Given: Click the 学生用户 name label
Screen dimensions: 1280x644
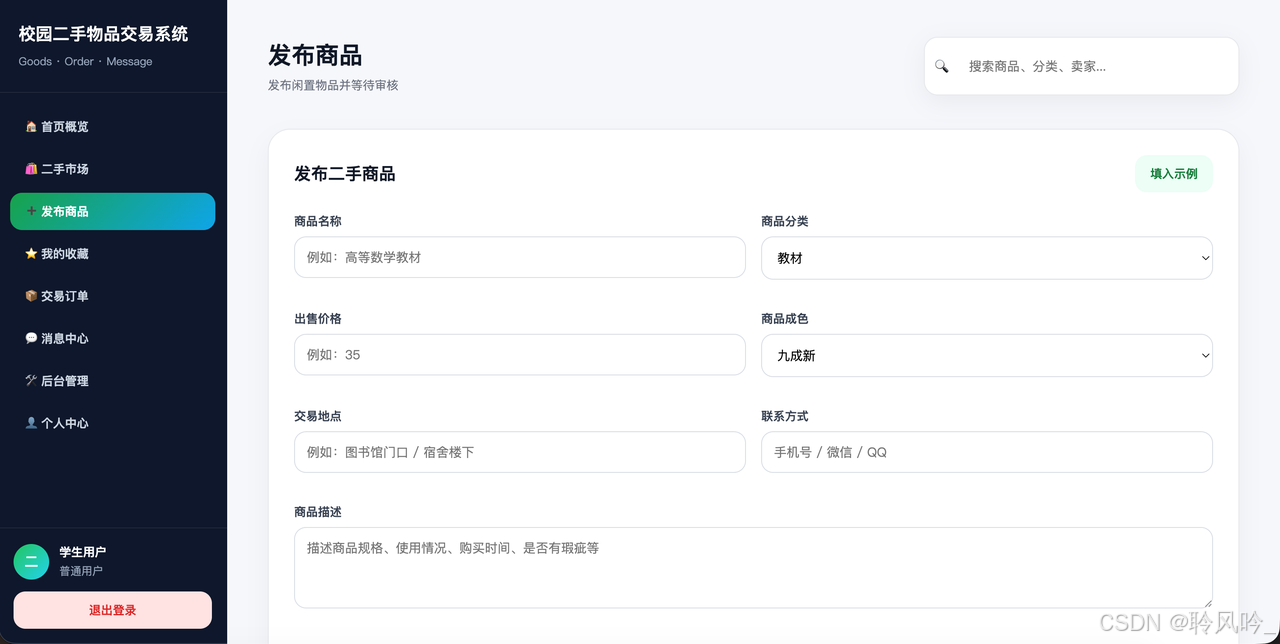Looking at the screenshot, I should (x=82, y=552).
